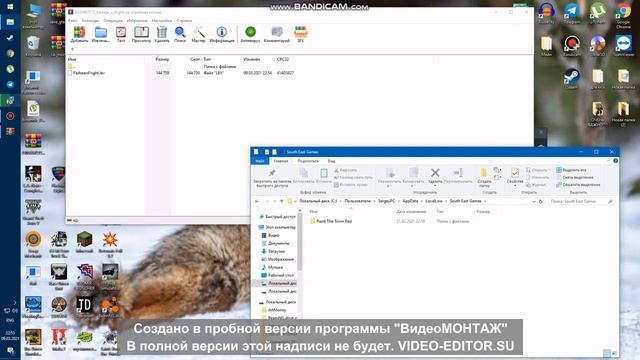Create a new folder with Создать папку
The height and width of the screenshot is (360, 640).
pos(484,178)
